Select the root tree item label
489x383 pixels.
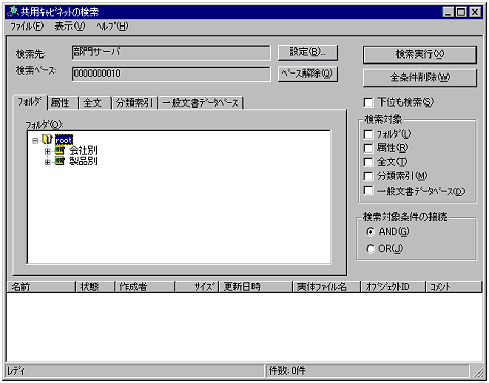[x=64, y=140]
